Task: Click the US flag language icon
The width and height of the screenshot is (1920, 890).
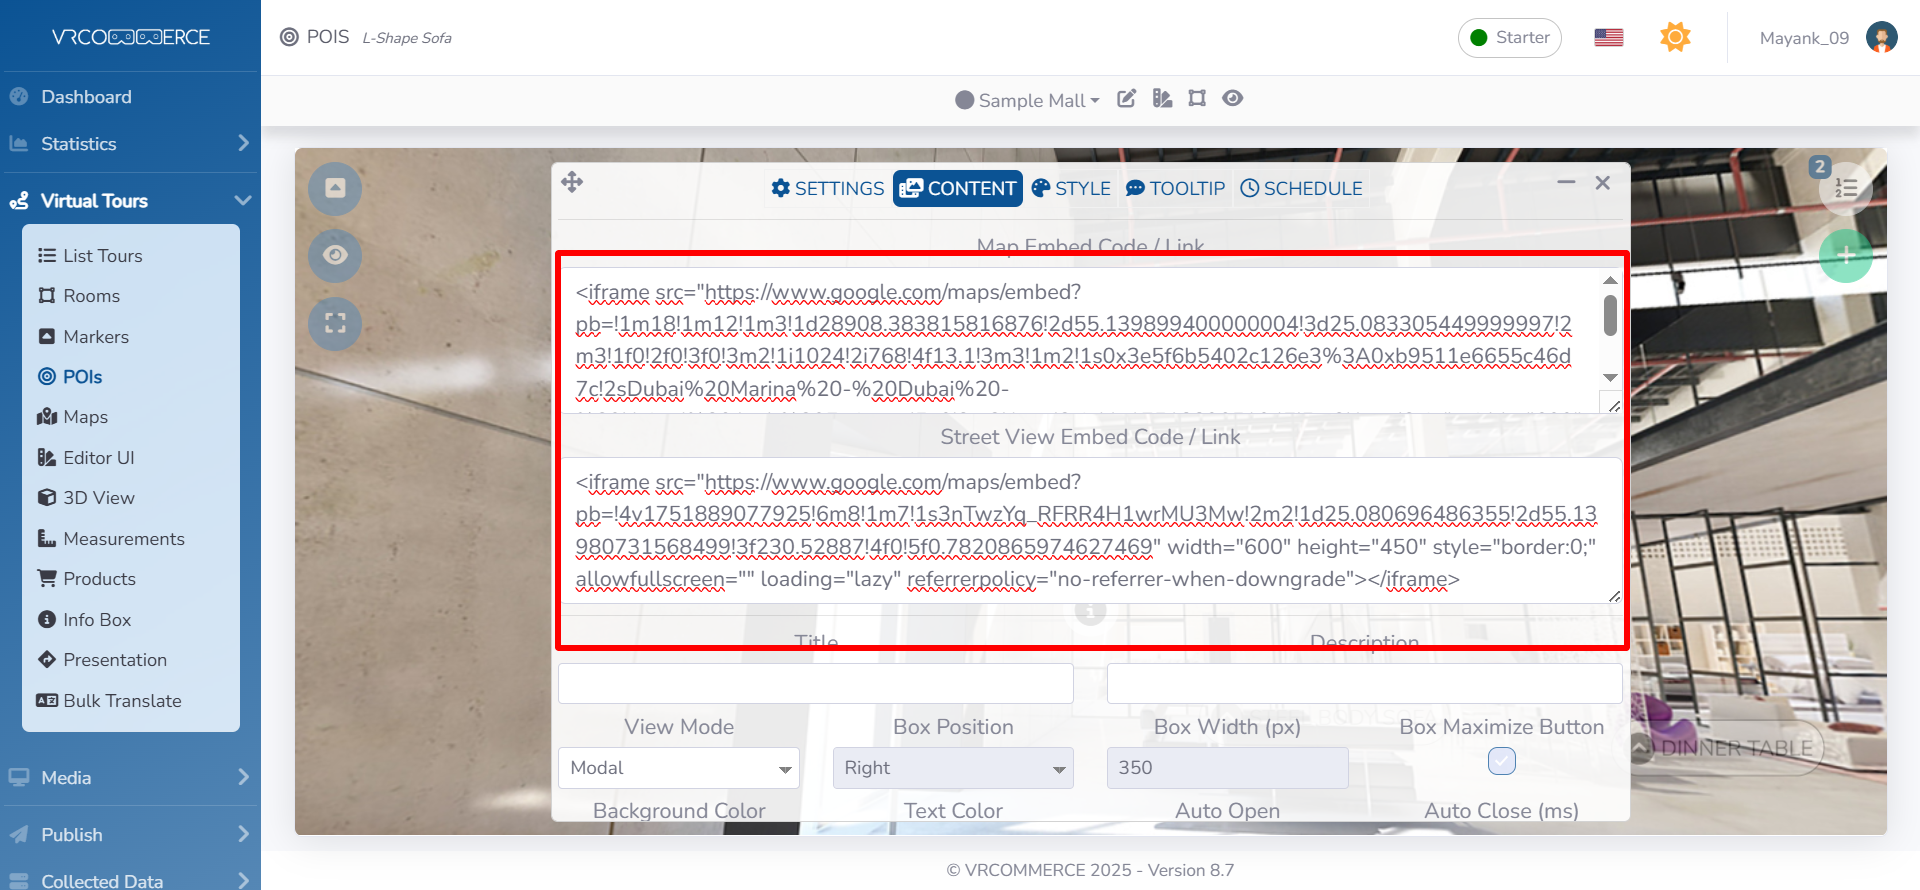Action: (x=1608, y=38)
